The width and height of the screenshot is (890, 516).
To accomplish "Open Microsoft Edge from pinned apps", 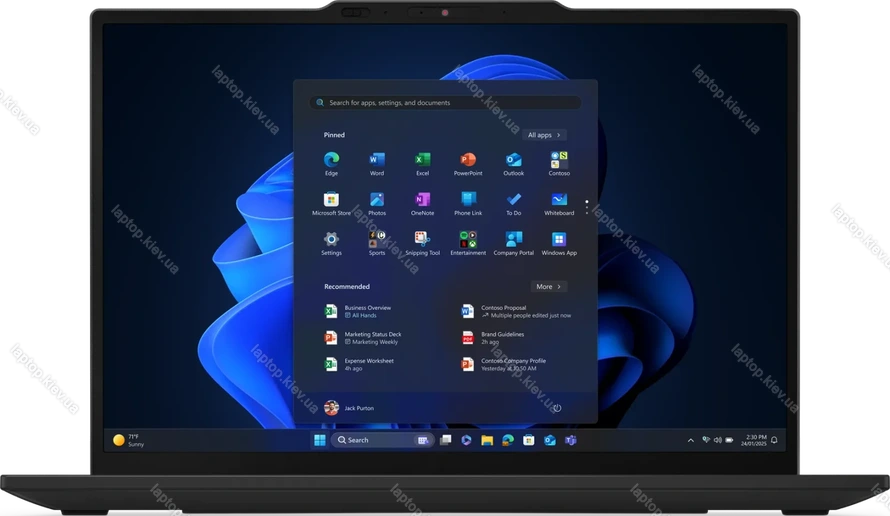I will [x=331, y=160].
